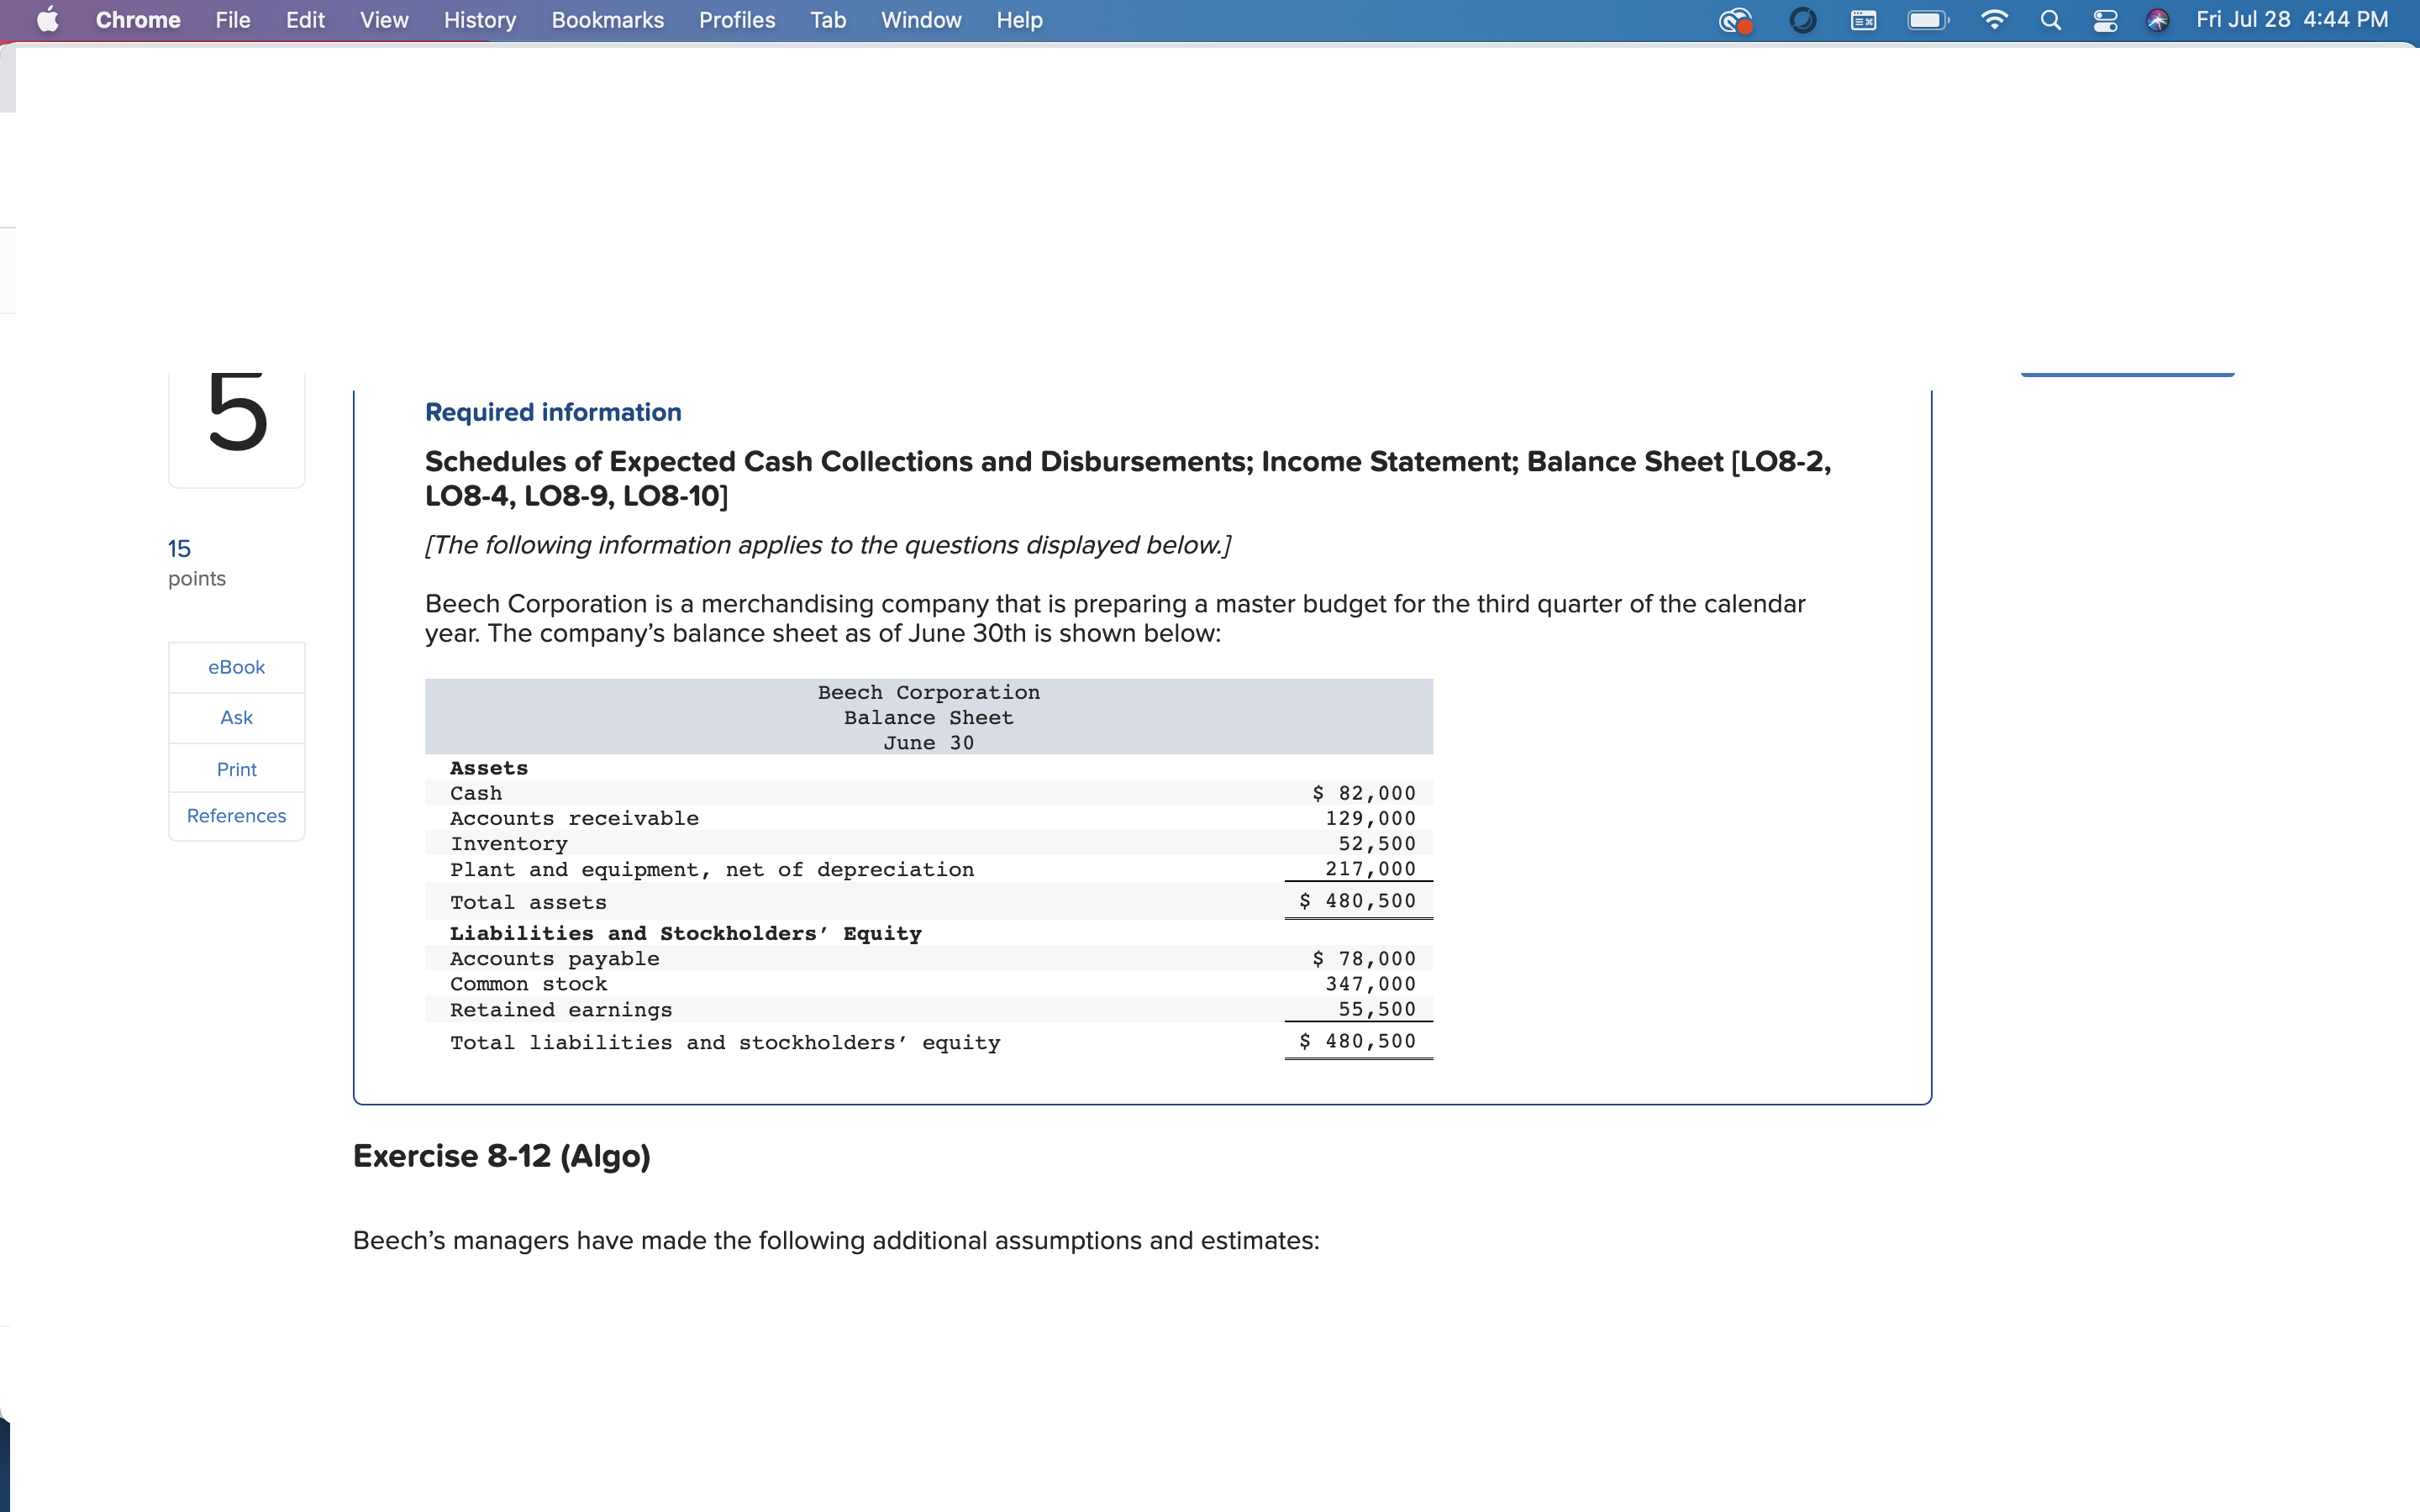
Task: Open the History menu
Action: pos(479,20)
